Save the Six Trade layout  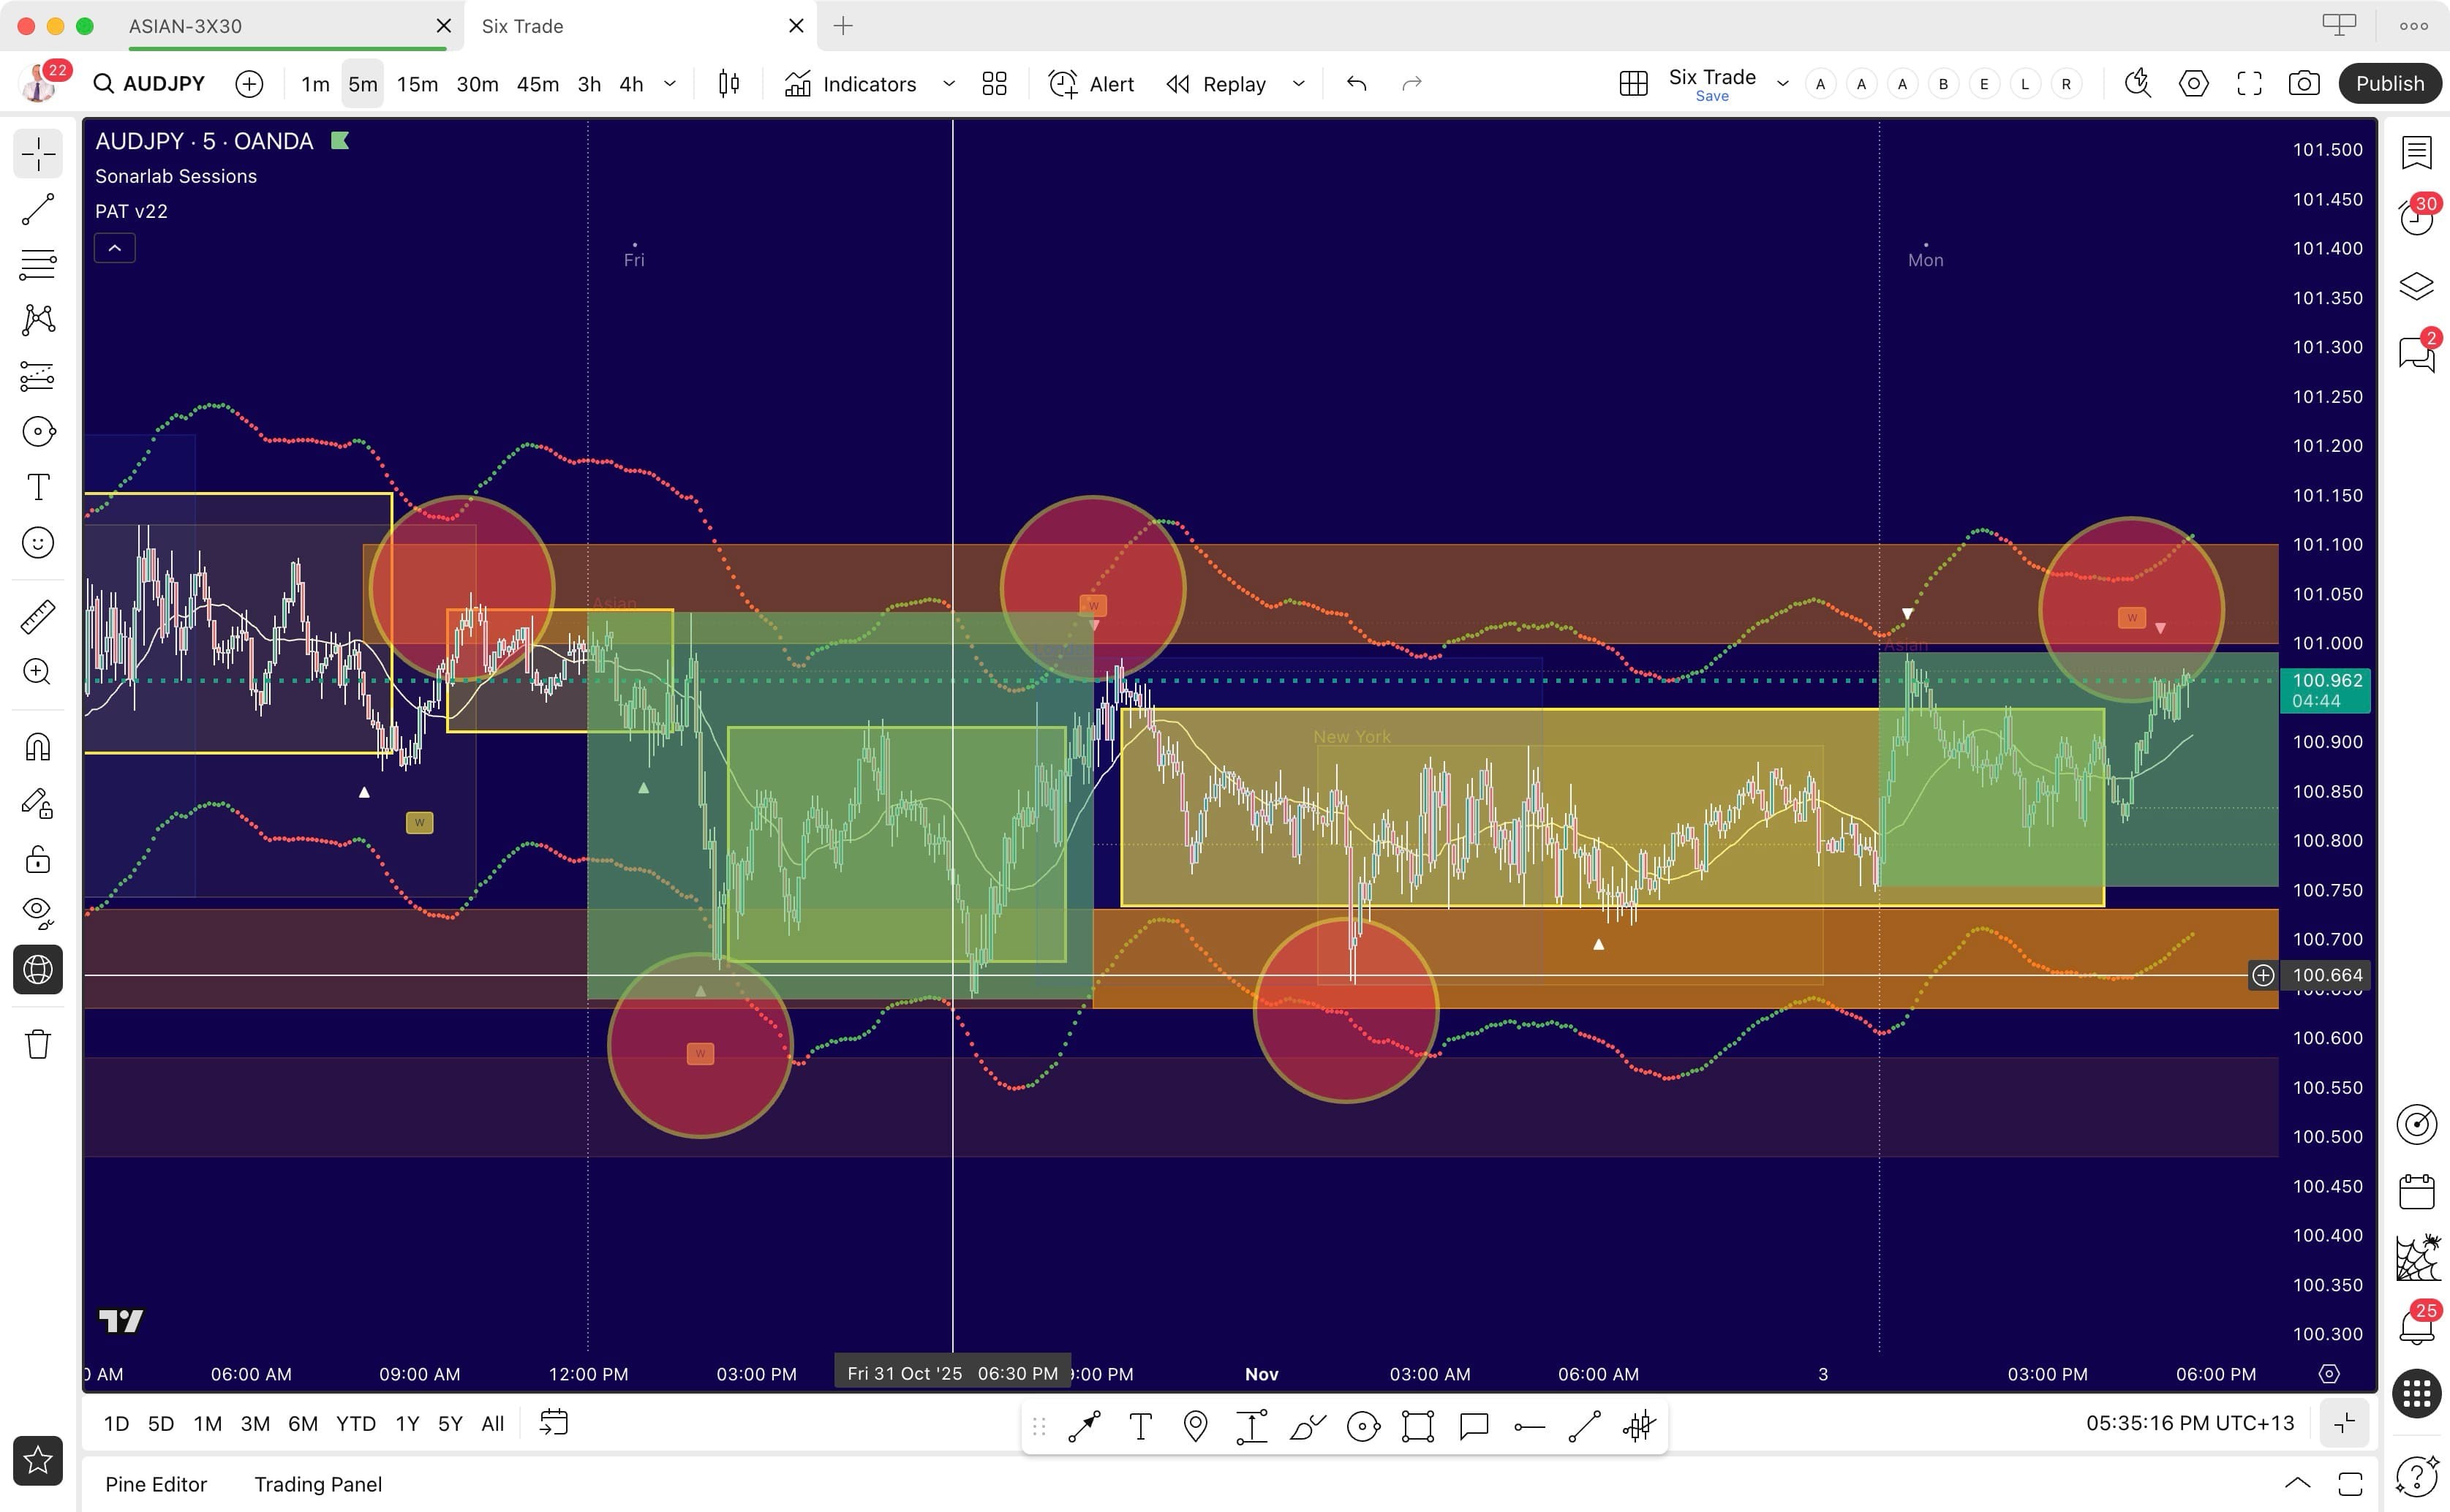1713,96
